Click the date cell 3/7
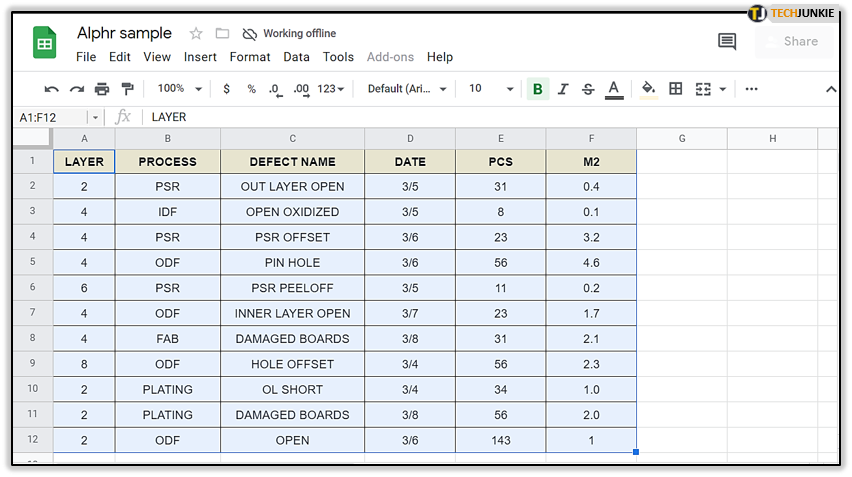 410,313
